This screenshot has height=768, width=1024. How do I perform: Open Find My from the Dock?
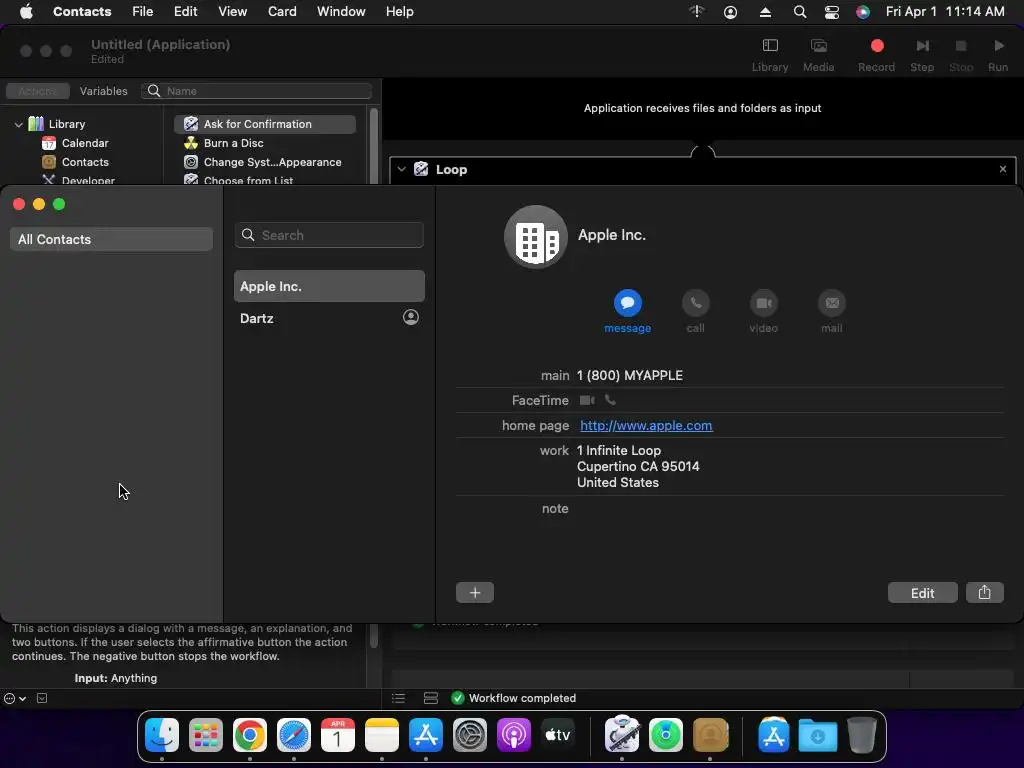point(665,735)
